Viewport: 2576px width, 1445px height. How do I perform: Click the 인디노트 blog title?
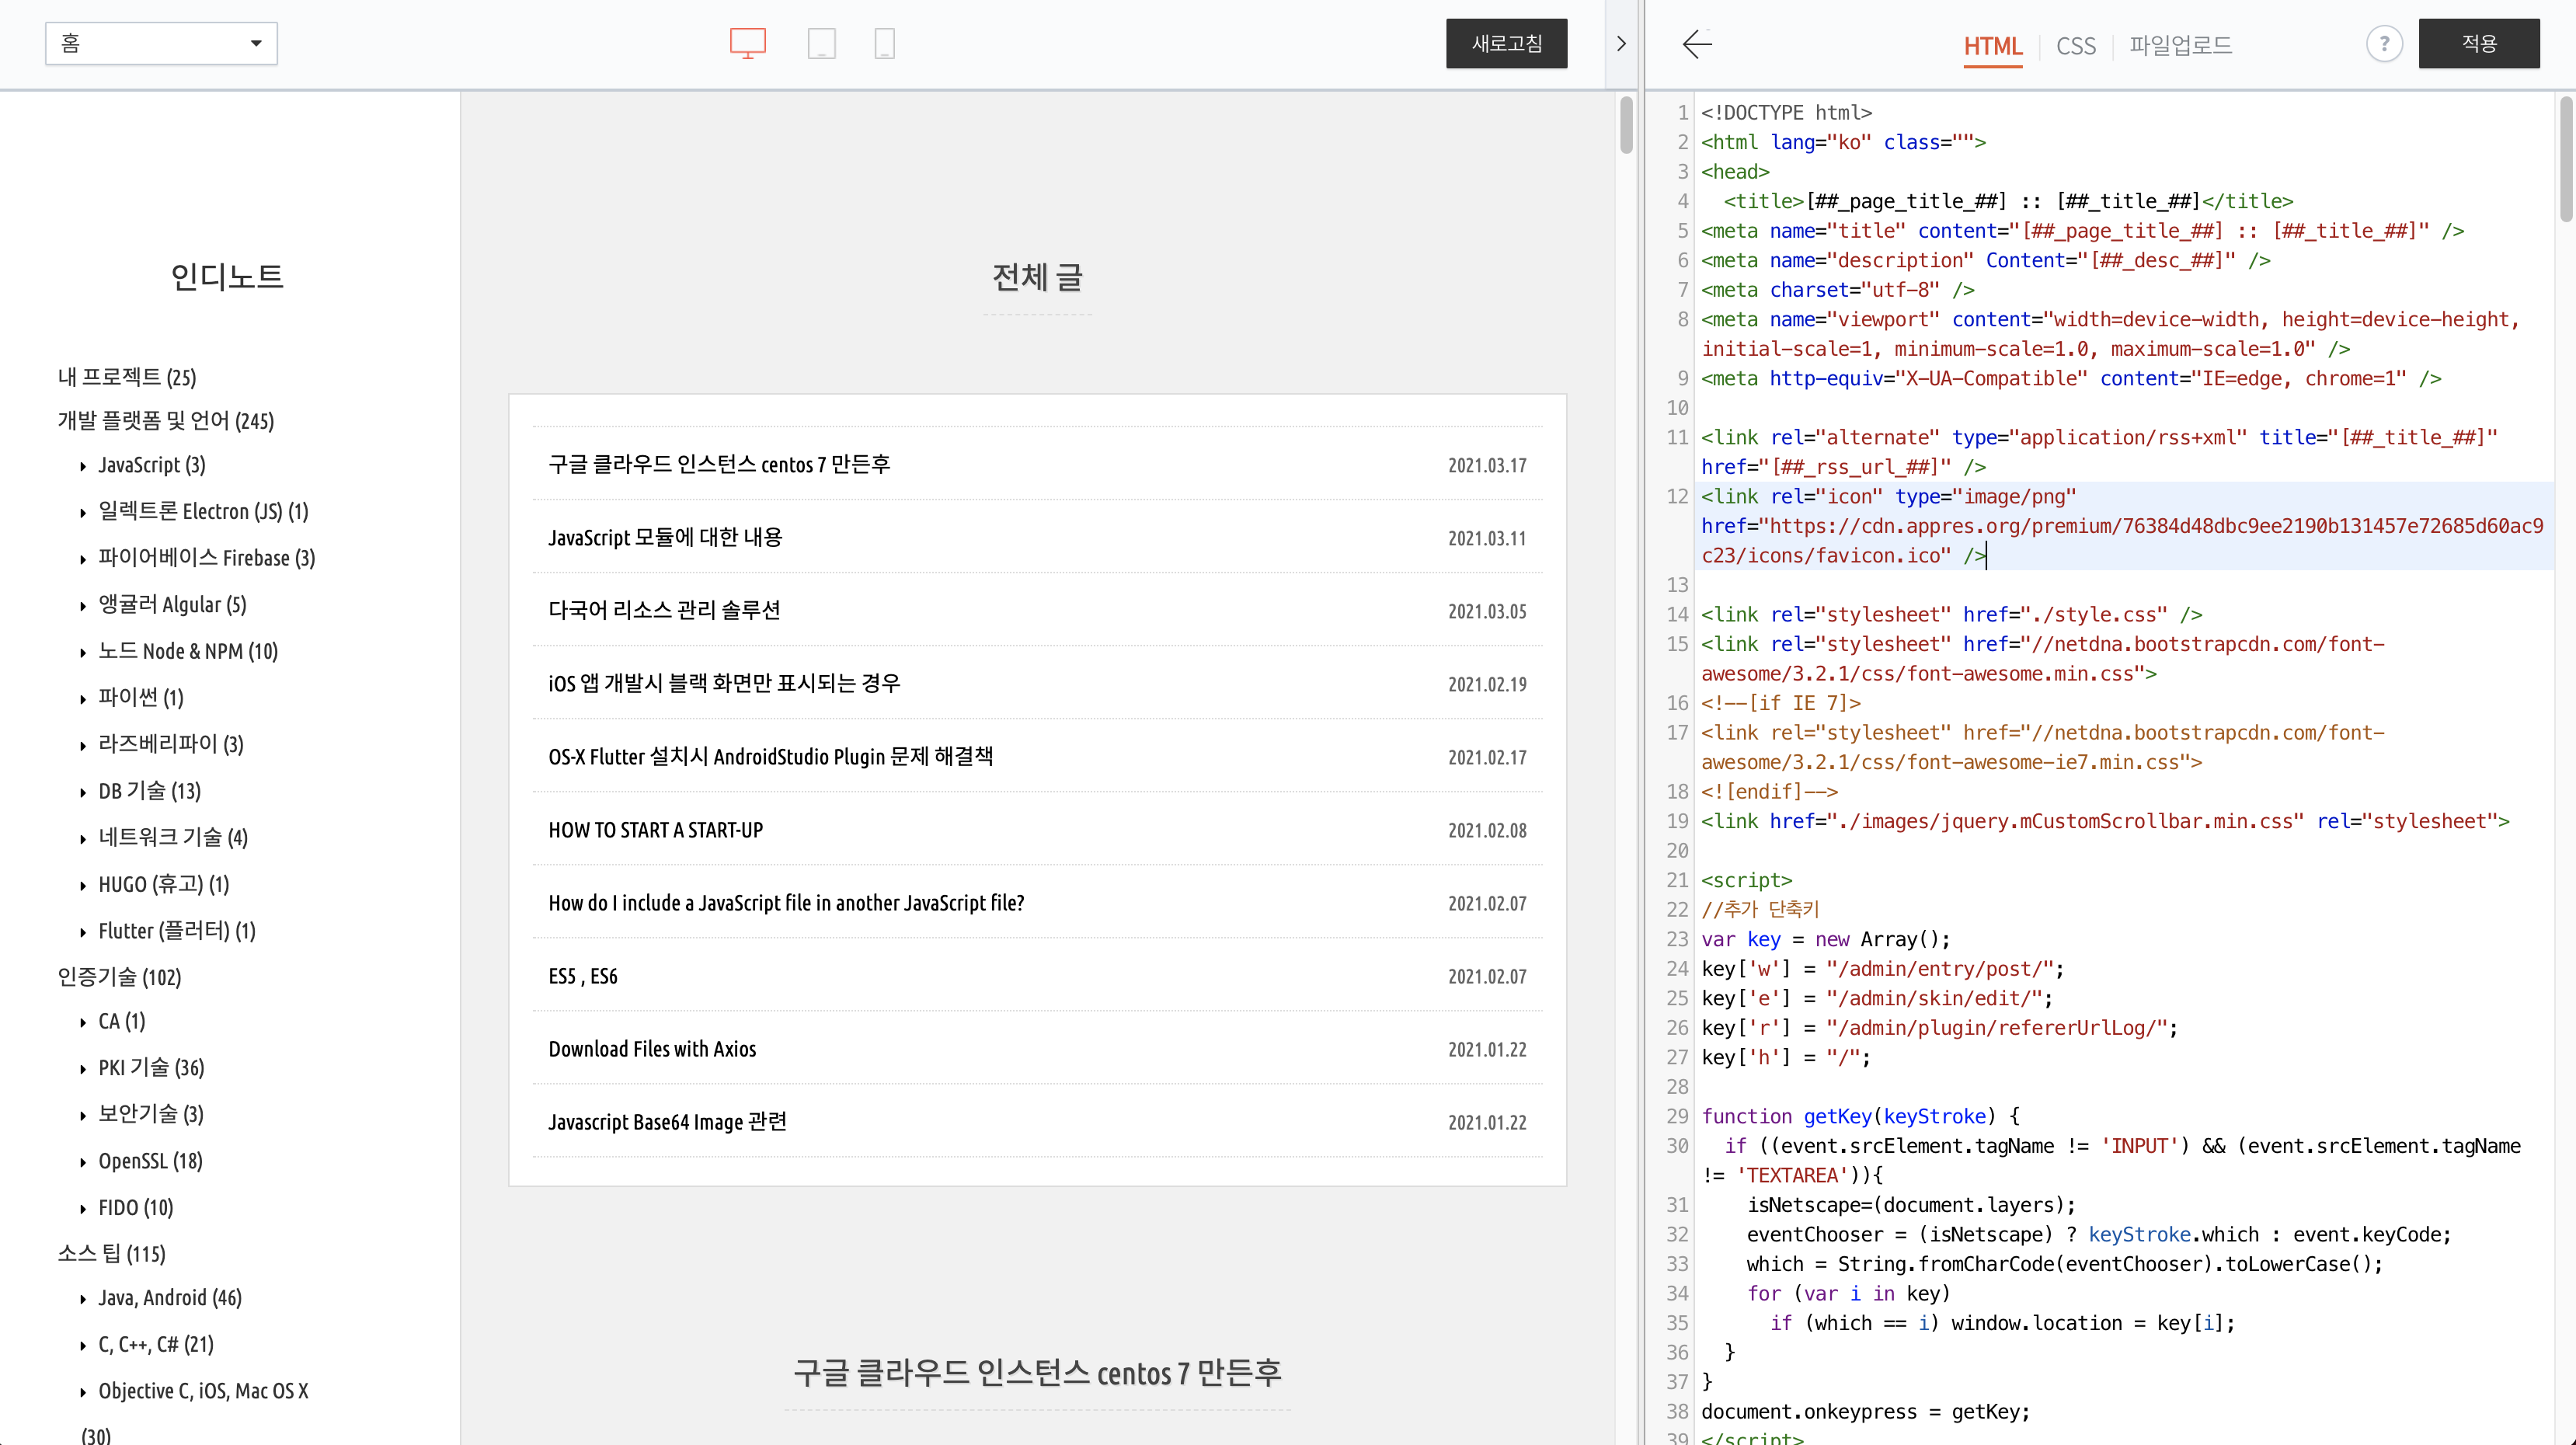tap(227, 276)
